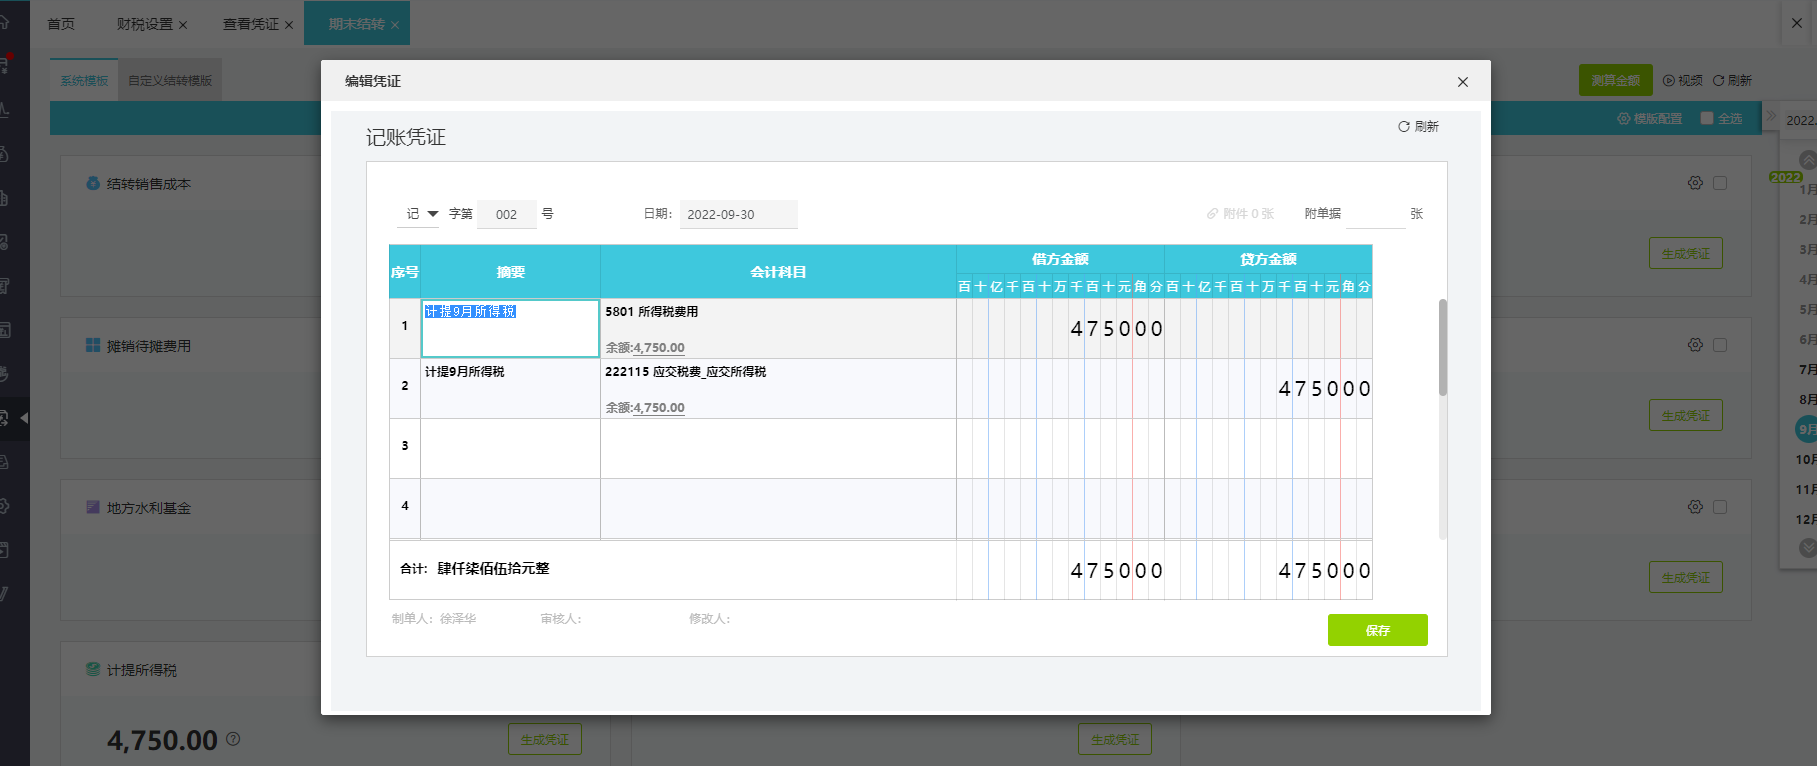Click the 模版配置 template config icon
The height and width of the screenshot is (766, 1817).
click(1623, 119)
